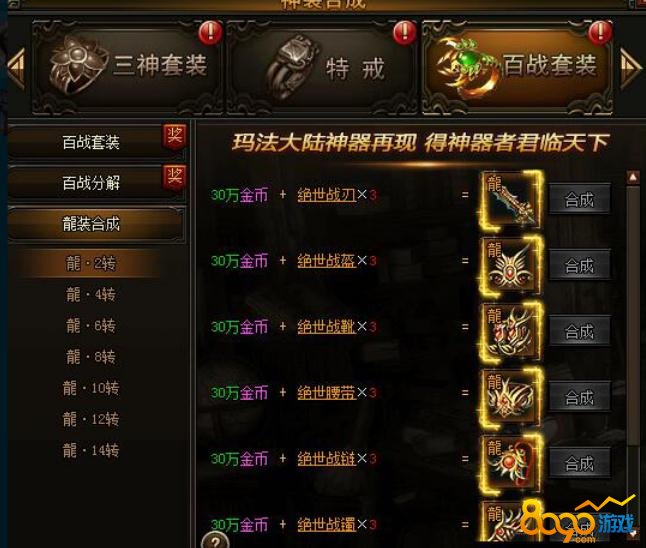Open the 三神套装 category tab
Screen dimensions: 646x548
pyautogui.click(x=127, y=67)
